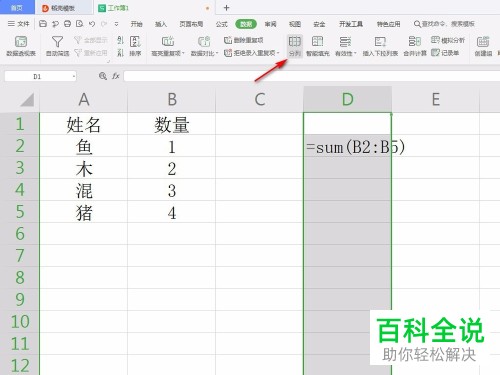Open the Pivot Table (数据透视表) tool
This screenshot has width=500, height=375.
(21, 46)
